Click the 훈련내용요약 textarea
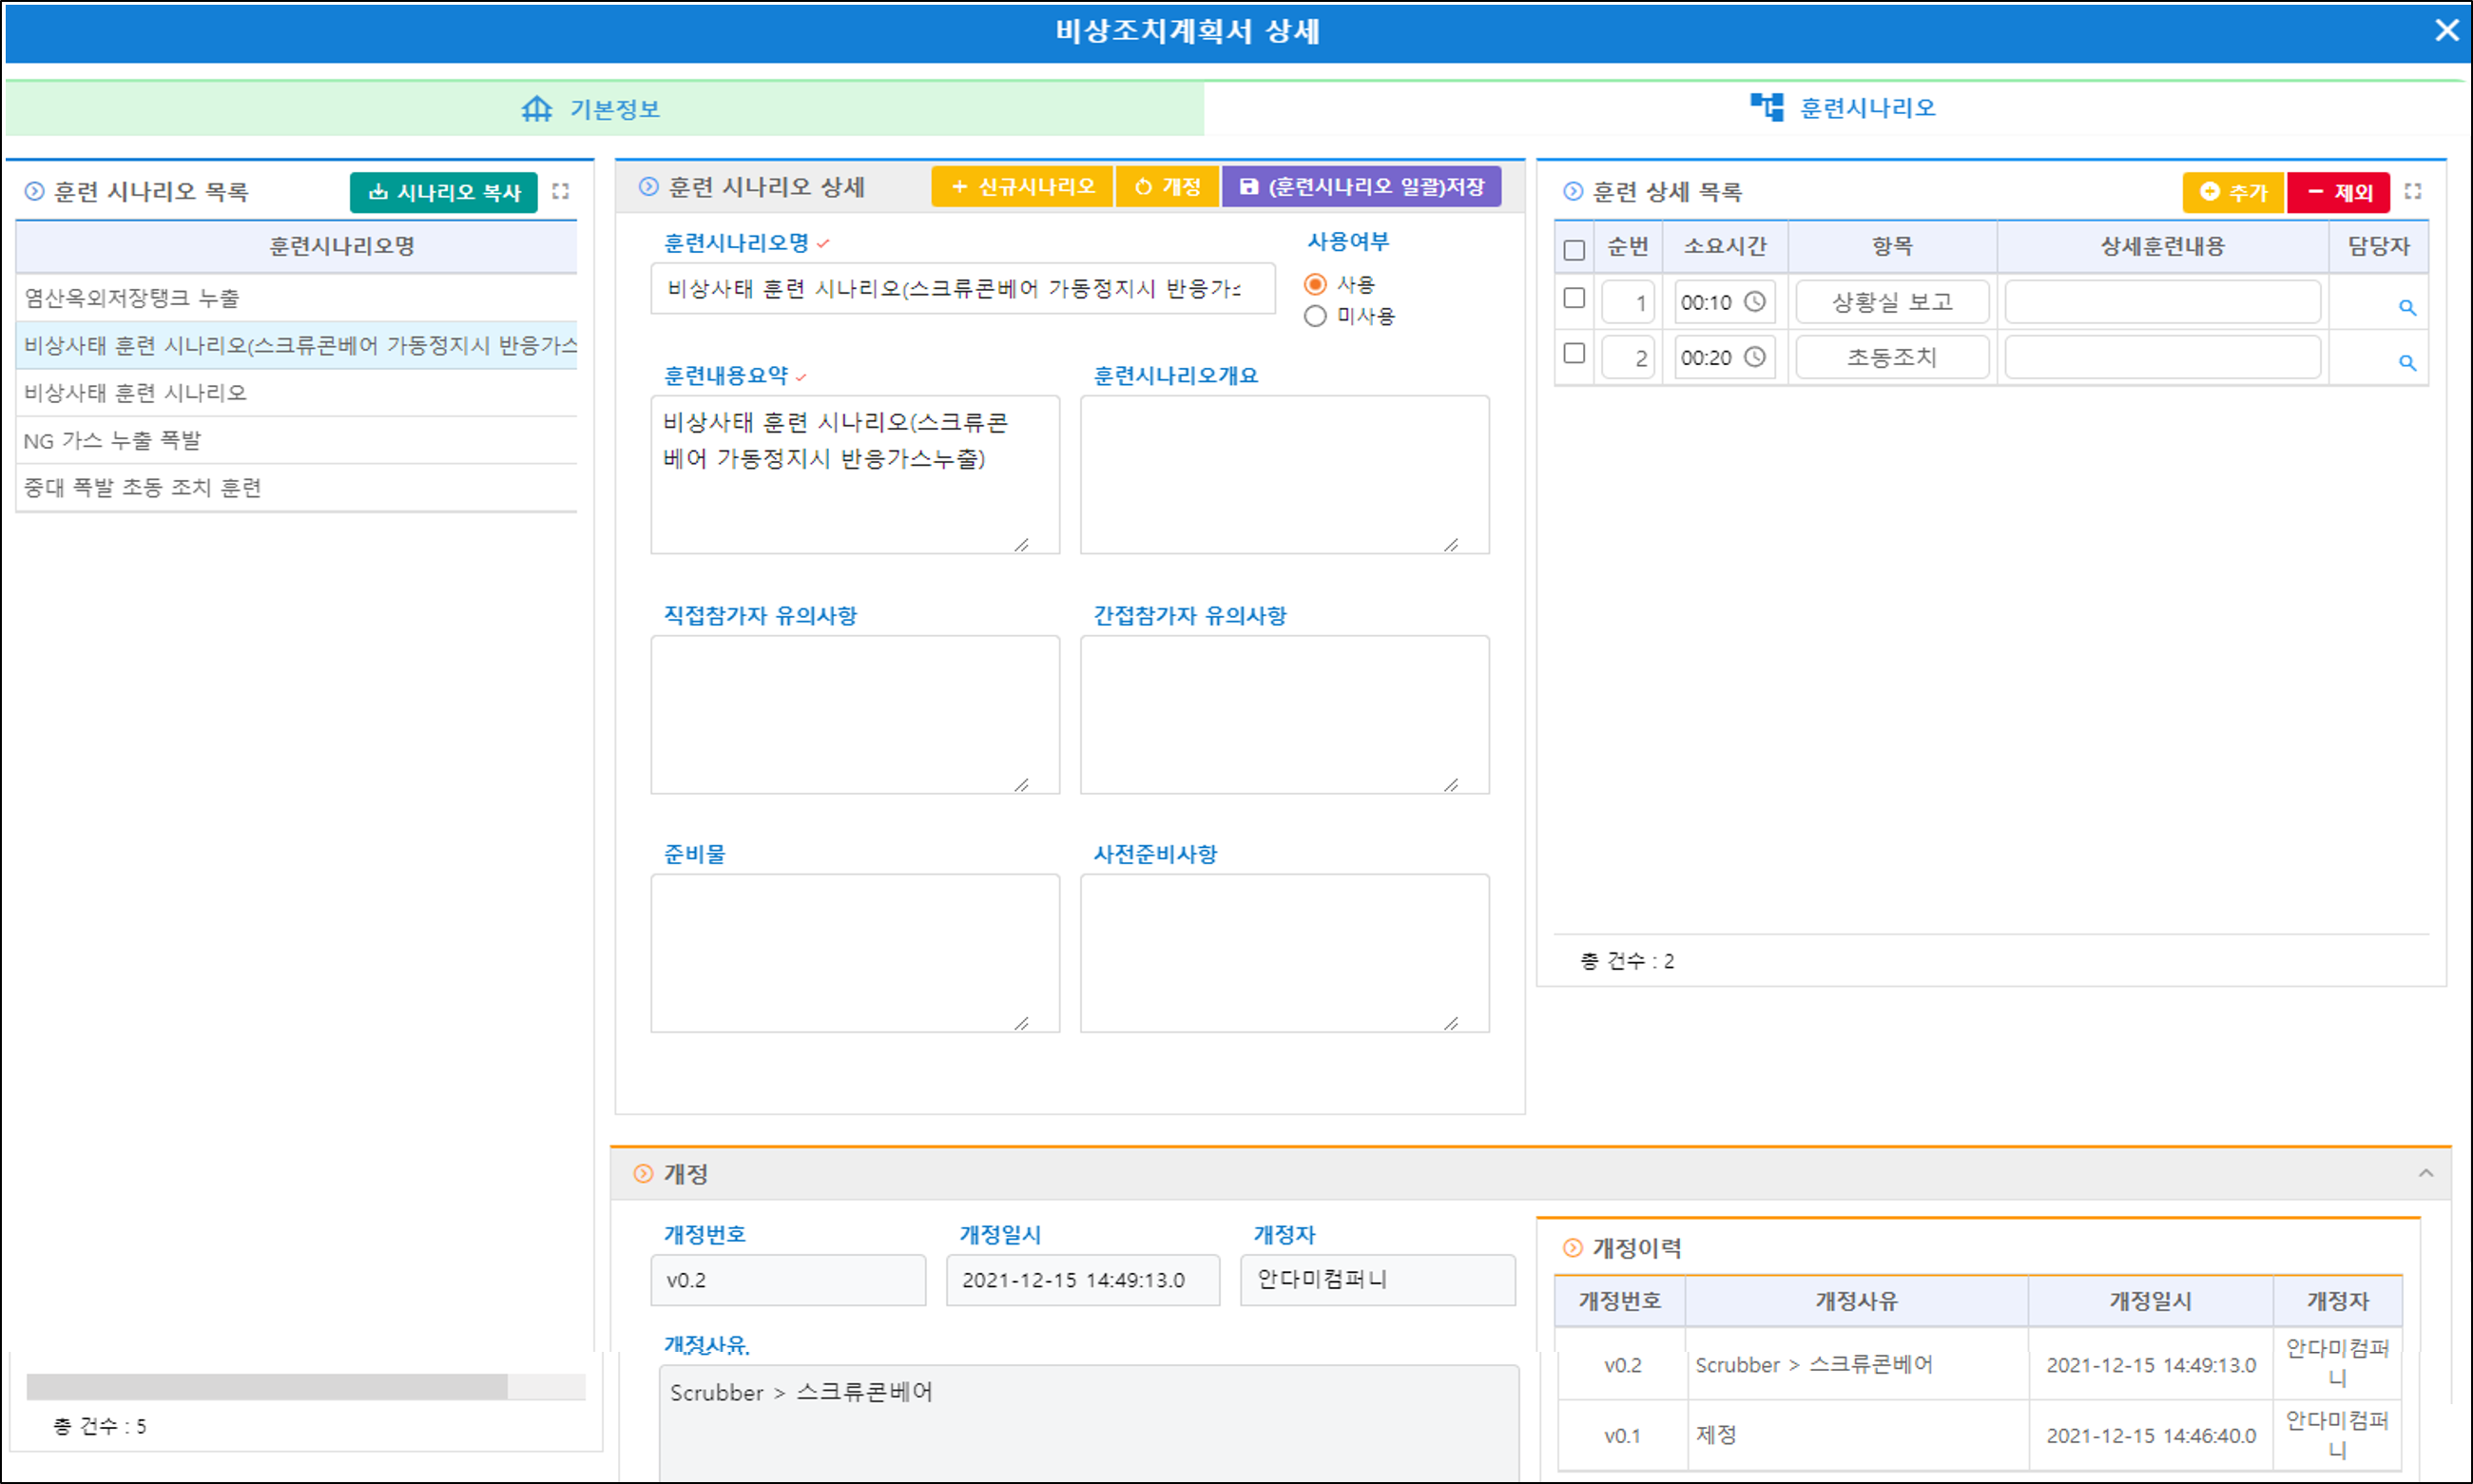Image resolution: width=2473 pixels, height=1484 pixels. coord(855,475)
